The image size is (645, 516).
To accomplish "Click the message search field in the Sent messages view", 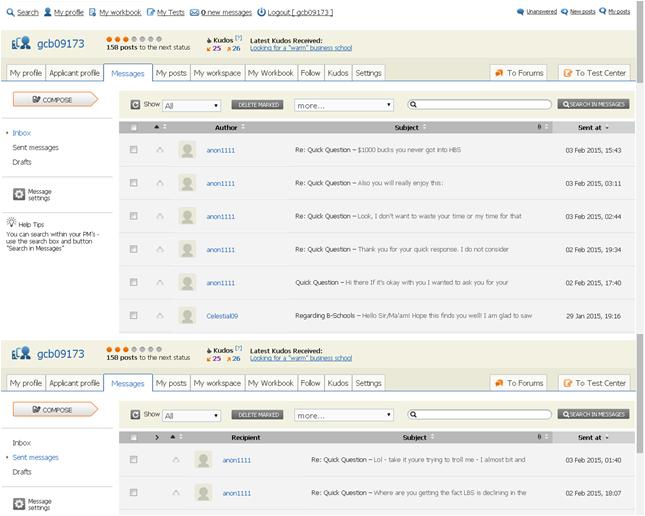I will [480, 414].
